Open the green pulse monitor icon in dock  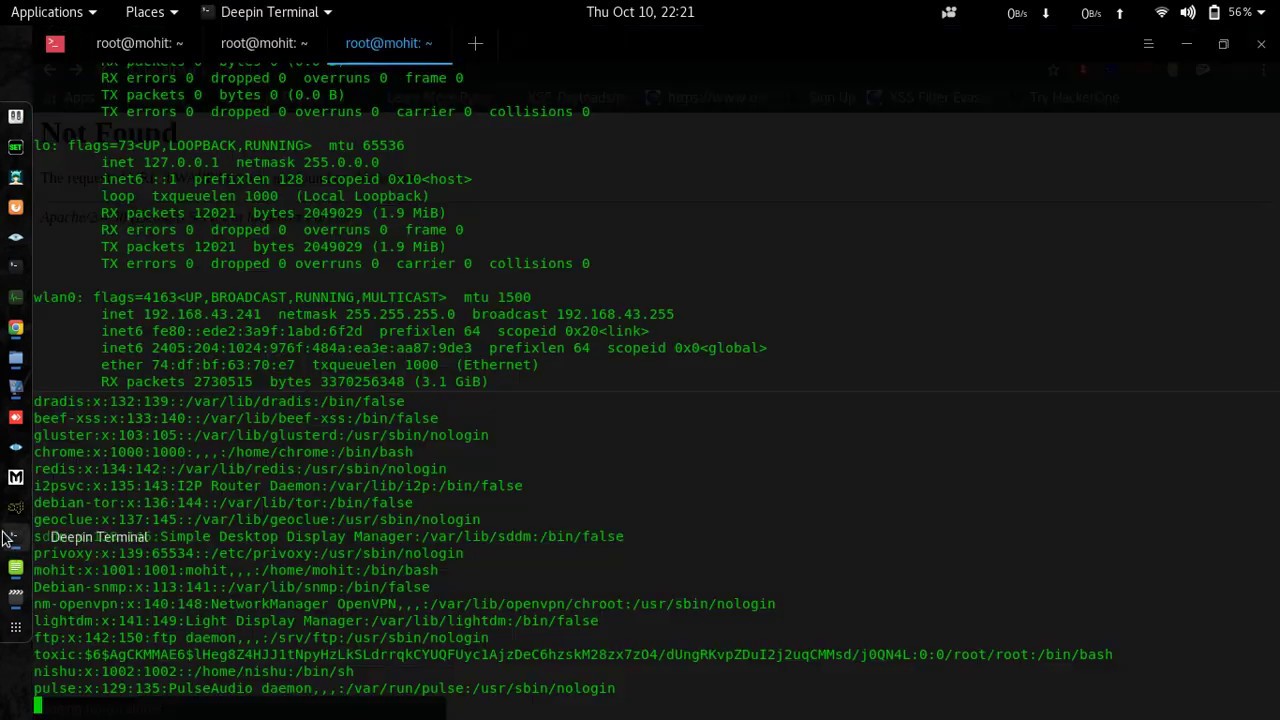click(16, 297)
